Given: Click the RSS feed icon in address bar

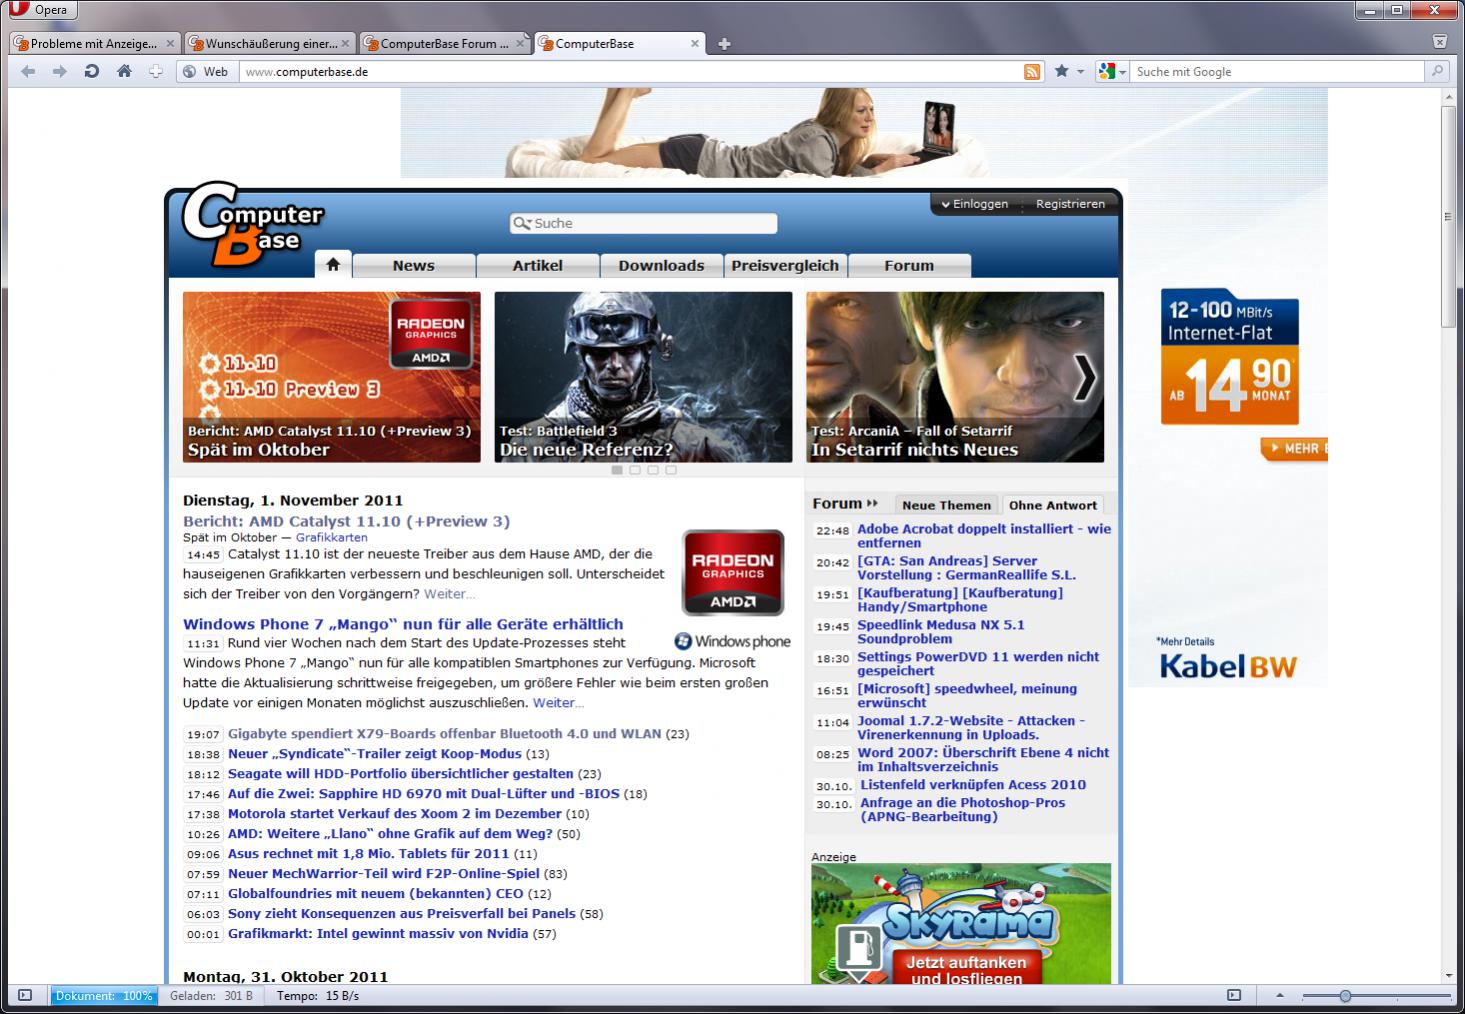Looking at the screenshot, I should [x=1032, y=72].
